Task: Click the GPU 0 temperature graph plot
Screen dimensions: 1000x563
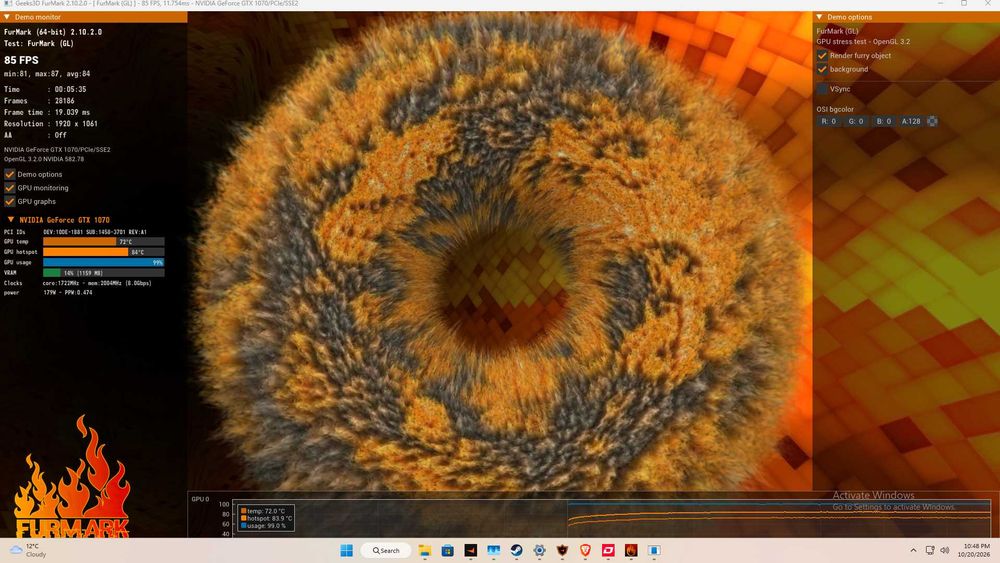Action: (x=611, y=518)
